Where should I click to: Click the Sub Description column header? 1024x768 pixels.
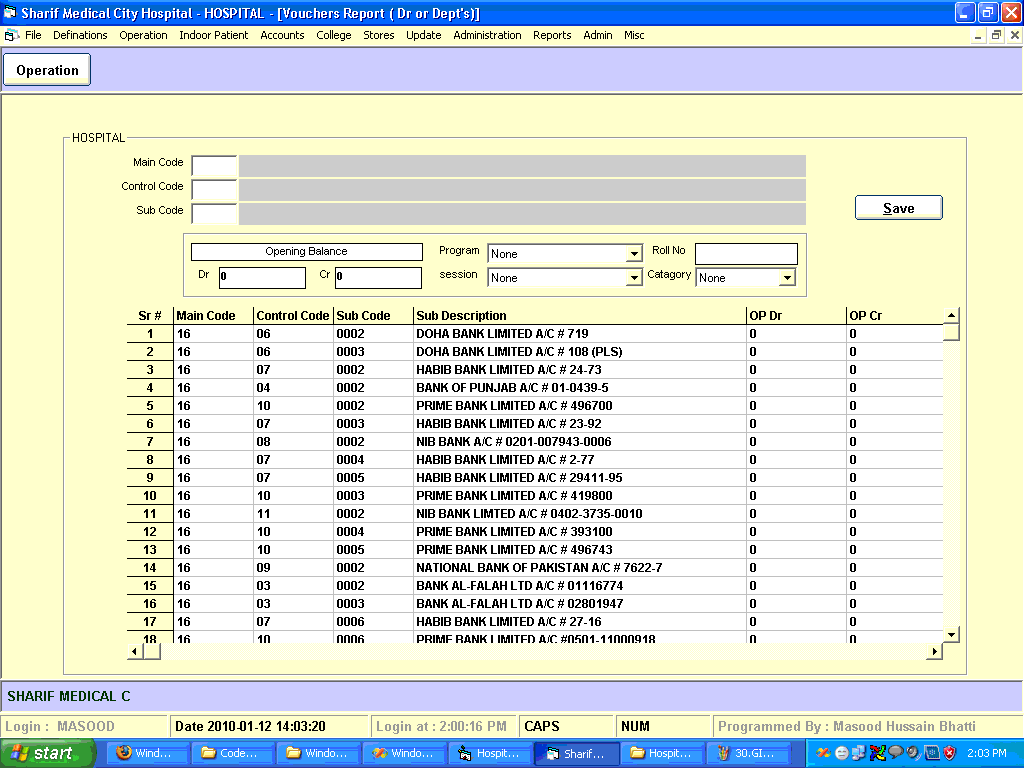pos(580,315)
